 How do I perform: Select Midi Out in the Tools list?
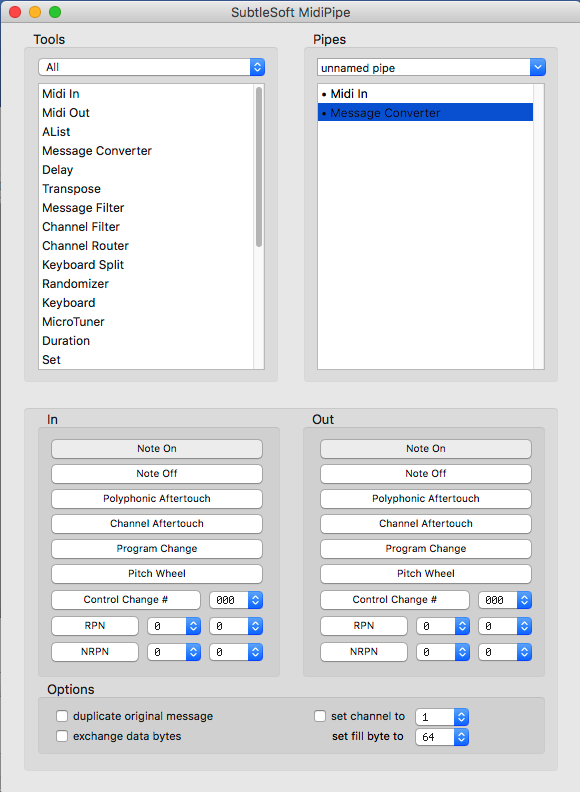(66, 113)
